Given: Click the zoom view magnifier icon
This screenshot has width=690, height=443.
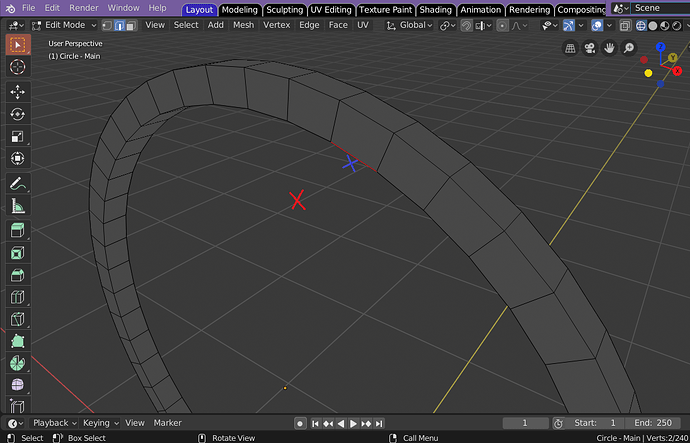Looking at the screenshot, I should tap(629, 48).
